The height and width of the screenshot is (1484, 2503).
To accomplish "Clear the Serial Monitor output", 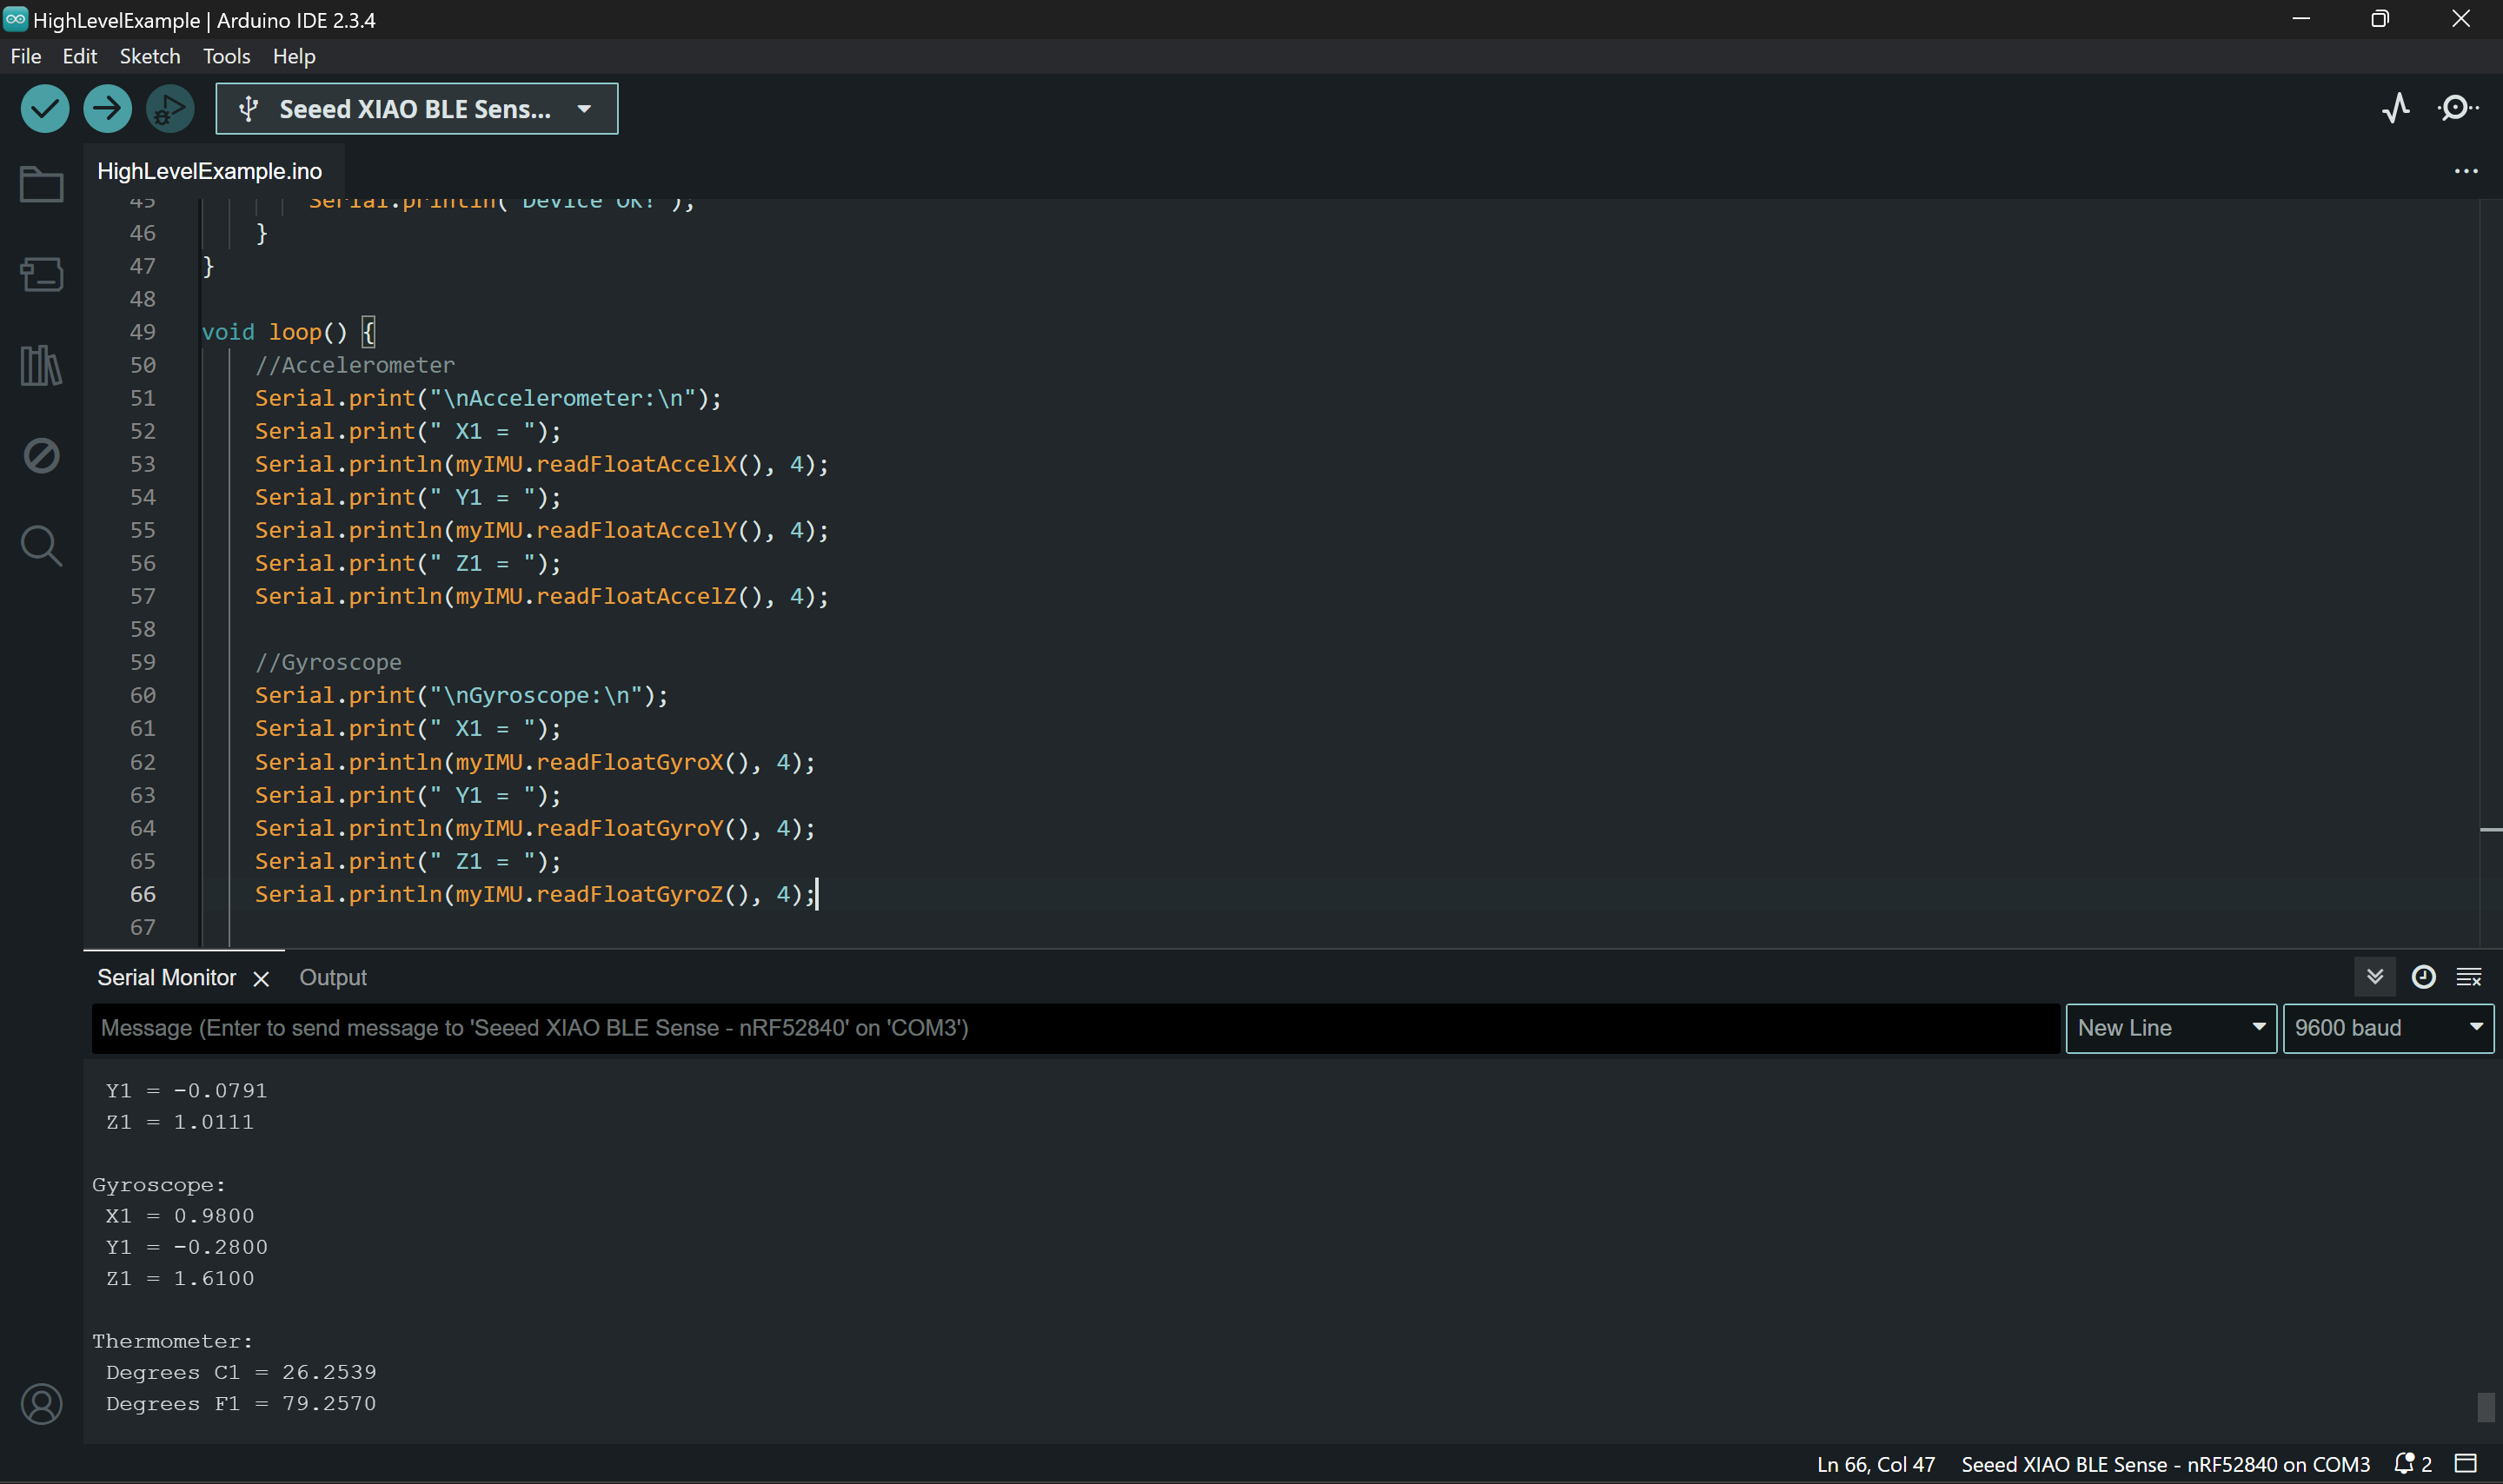I will (2468, 977).
